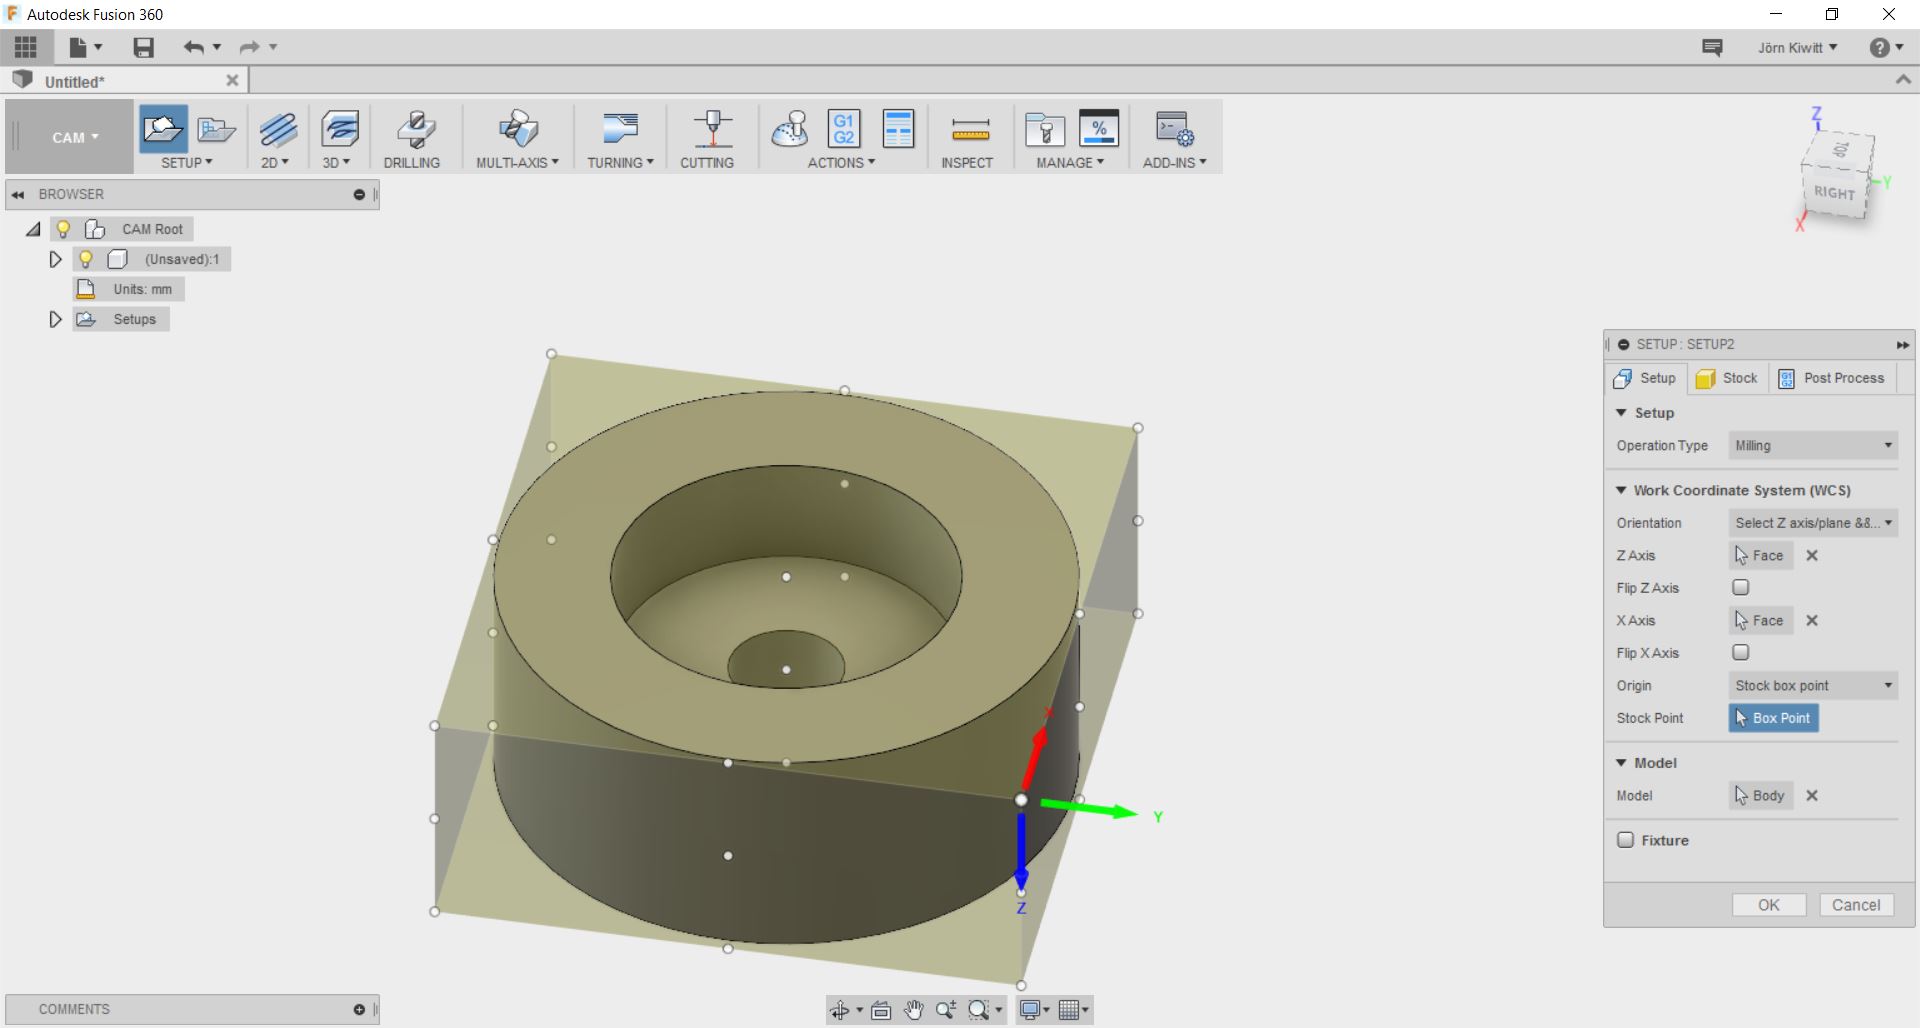1920x1028 pixels.
Task: Open the Tool Library
Action: (x=1045, y=130)
